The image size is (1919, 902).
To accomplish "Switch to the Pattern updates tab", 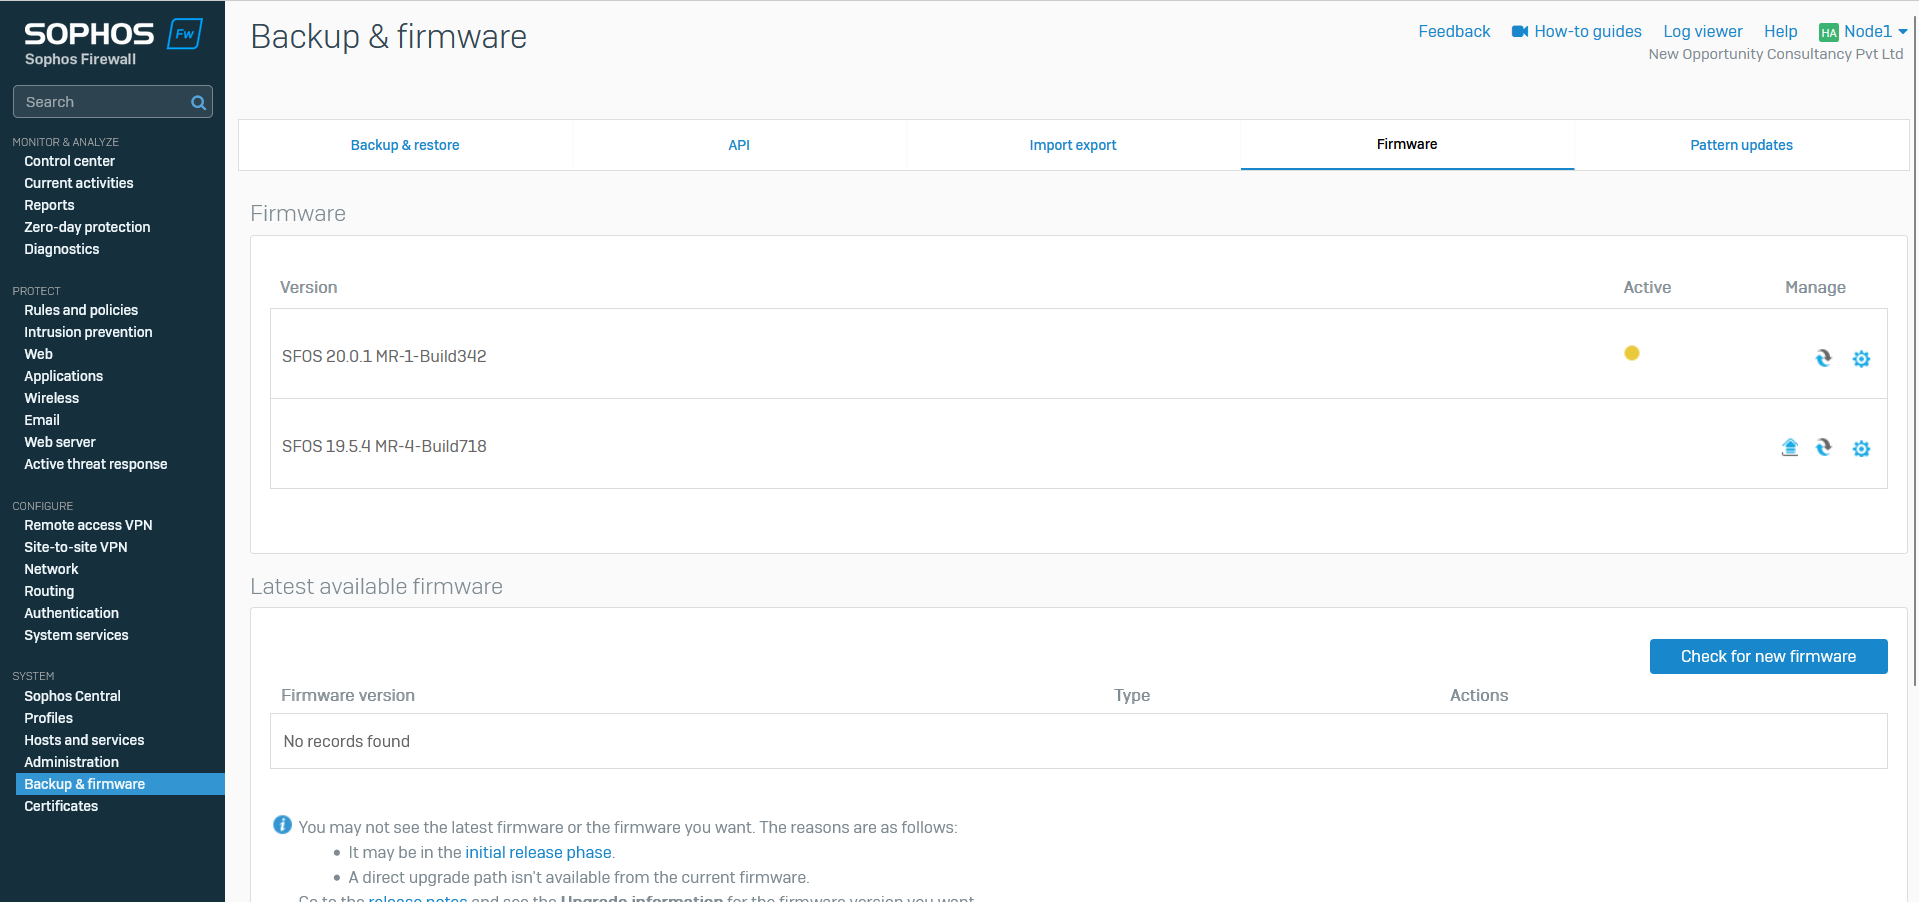I will coord(1741,145).
